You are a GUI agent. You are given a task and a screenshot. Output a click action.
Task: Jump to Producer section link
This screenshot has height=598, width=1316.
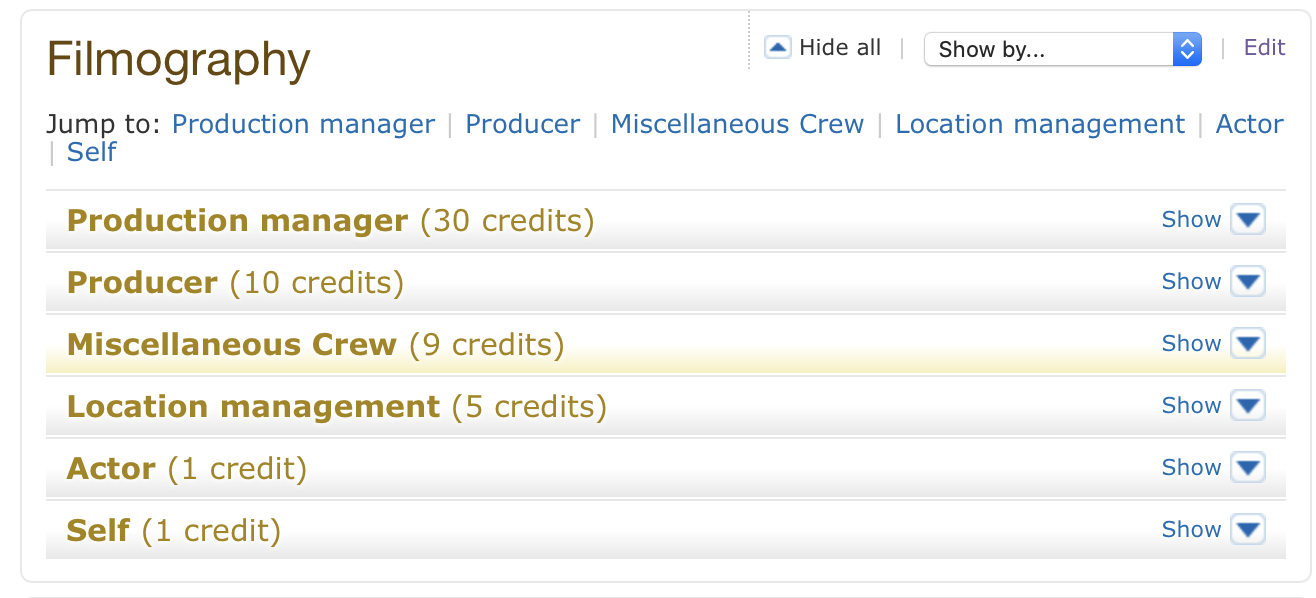coord(522,124)
